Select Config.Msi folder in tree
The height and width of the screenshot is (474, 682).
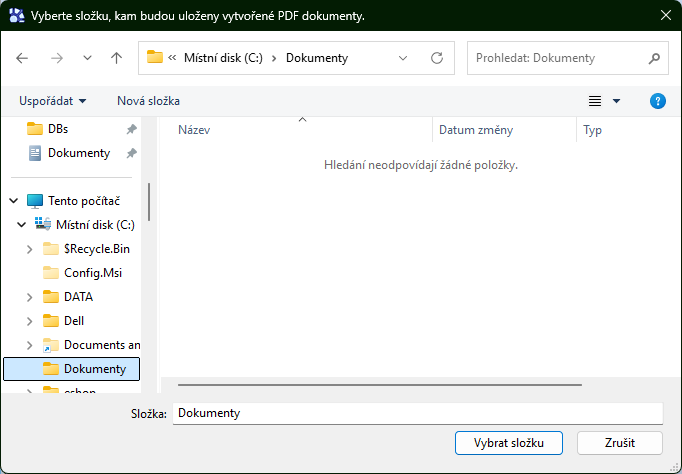(92, 273)
